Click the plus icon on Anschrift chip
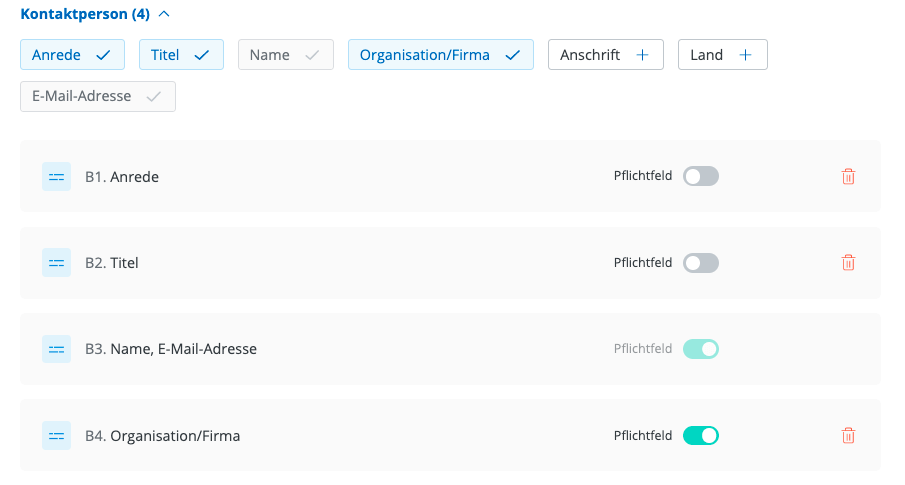Viewport: 905px width, 485px height. pos(642,55)
